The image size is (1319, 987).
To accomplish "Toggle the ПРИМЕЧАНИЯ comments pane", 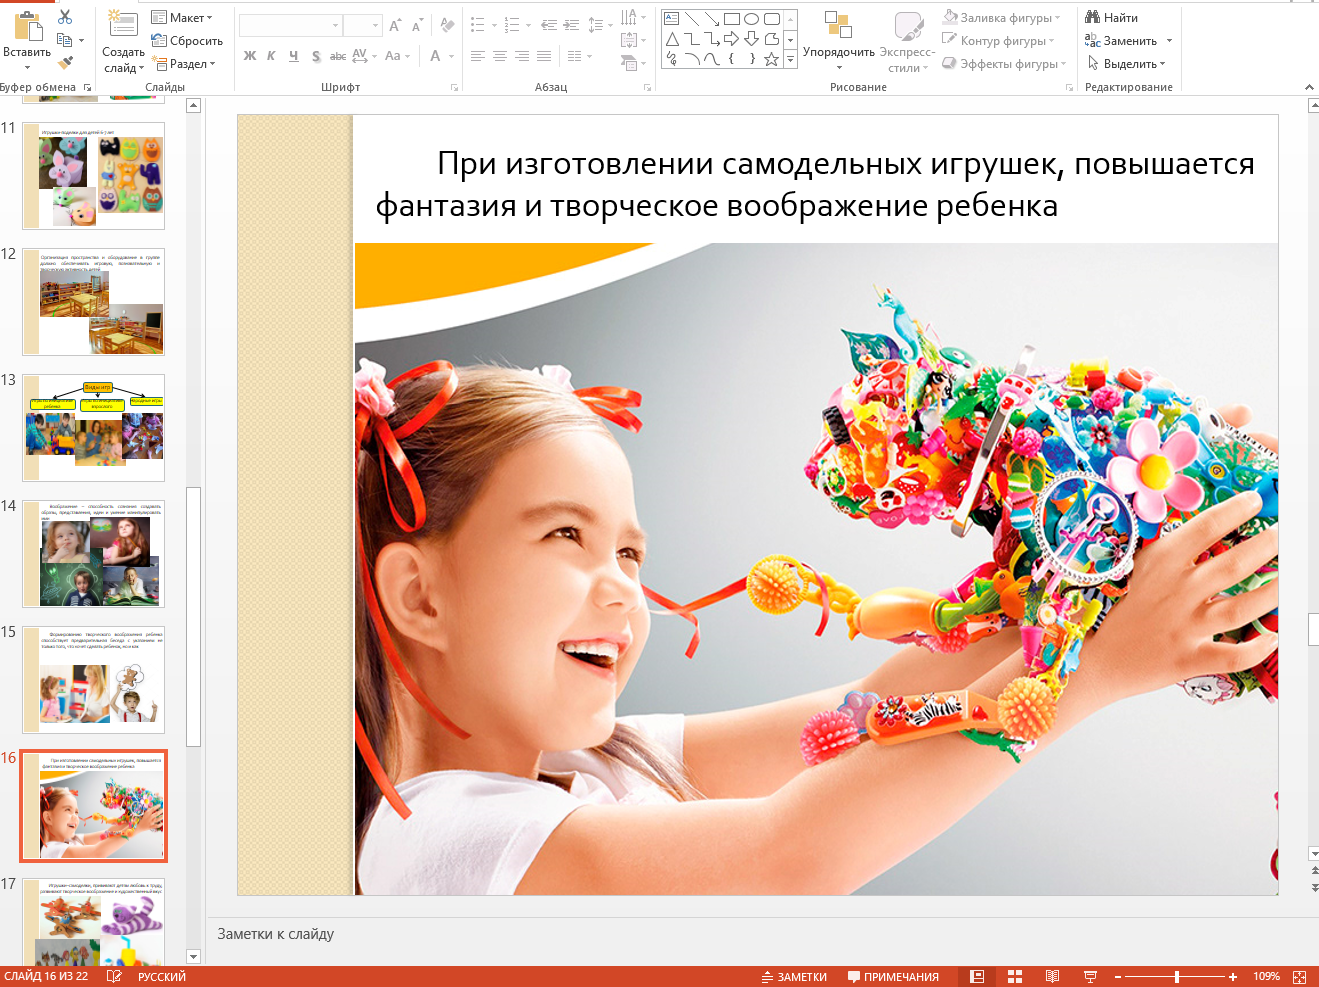I will pos(893,977).
